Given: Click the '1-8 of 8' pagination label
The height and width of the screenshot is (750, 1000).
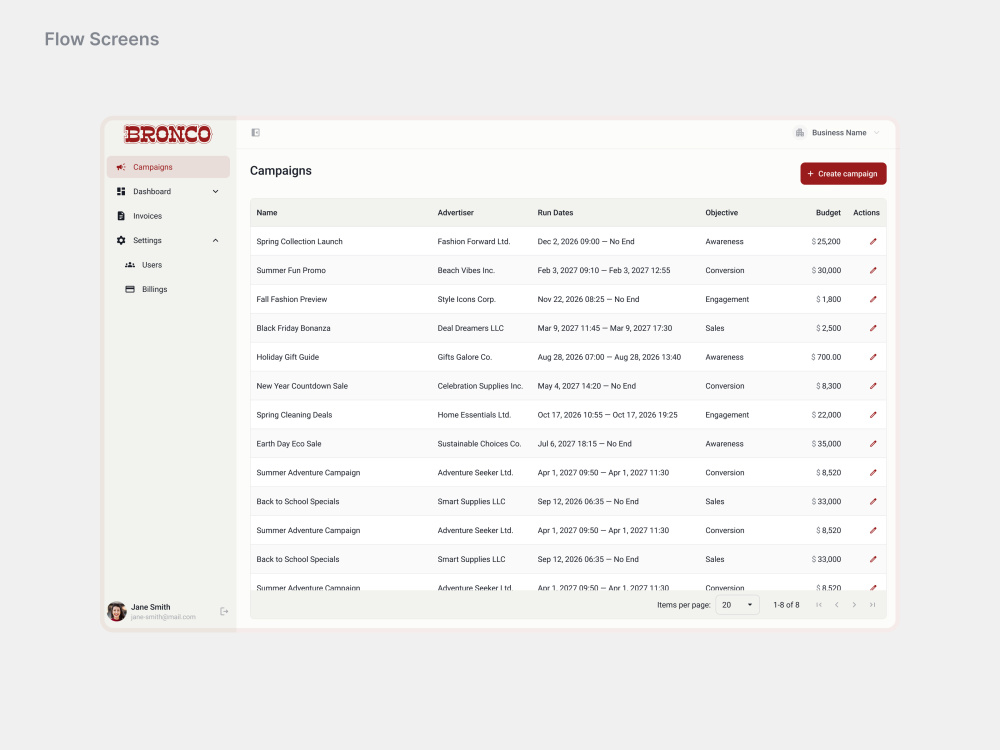Looking at the screenshot, I should 786,605.
